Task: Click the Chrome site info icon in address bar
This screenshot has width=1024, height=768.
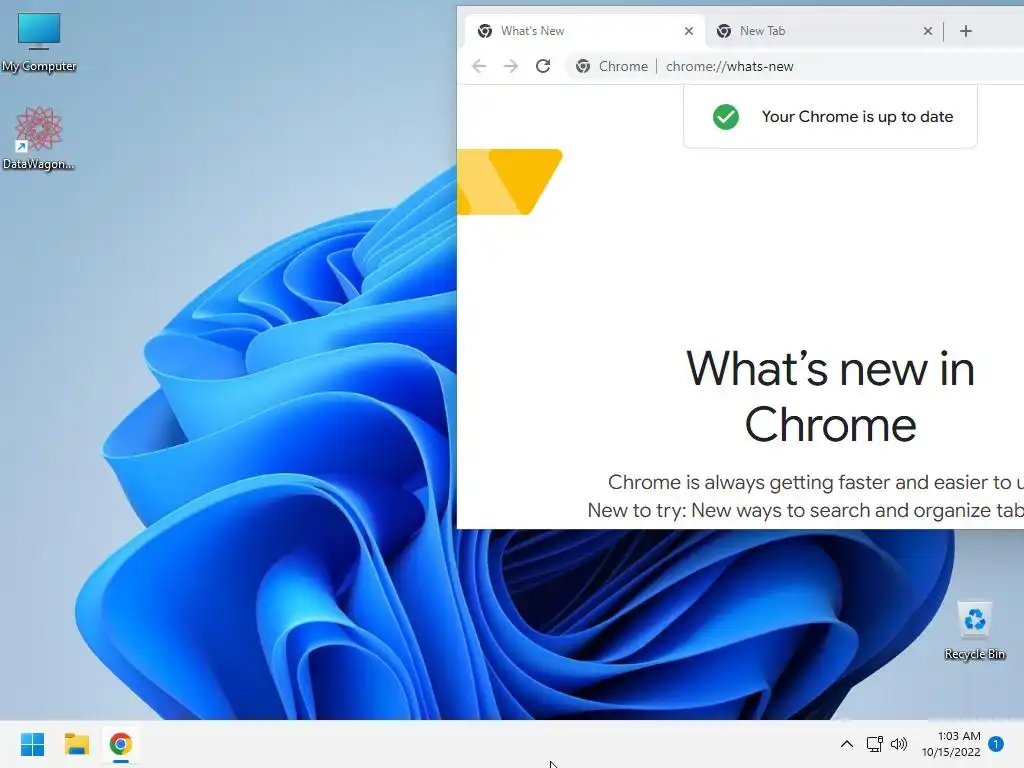Action: point(583,66)
